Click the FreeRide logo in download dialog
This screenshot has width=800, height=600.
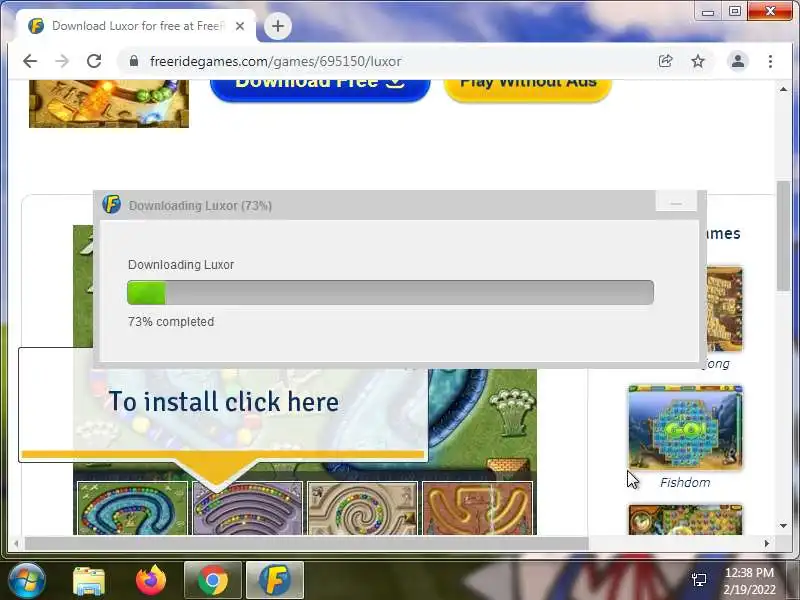(111, 204)
